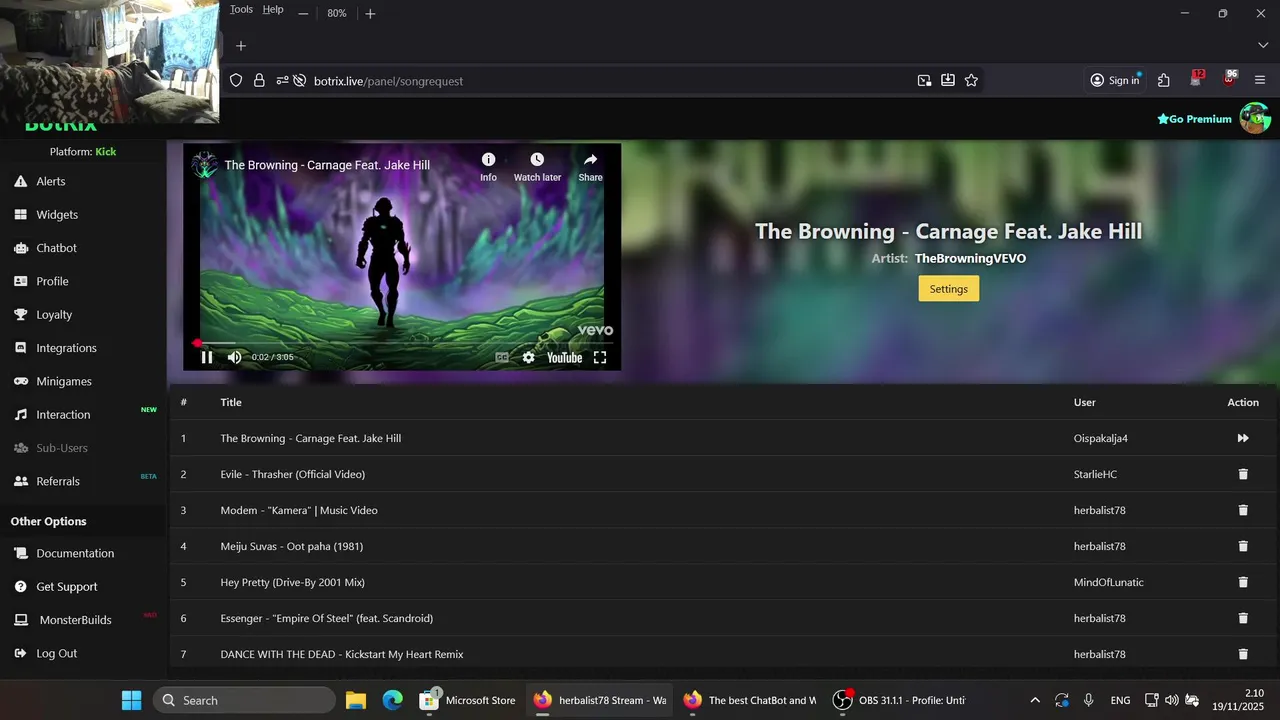Mute the YouTube video volume
1280x720 pixels.
coord(234,357)
